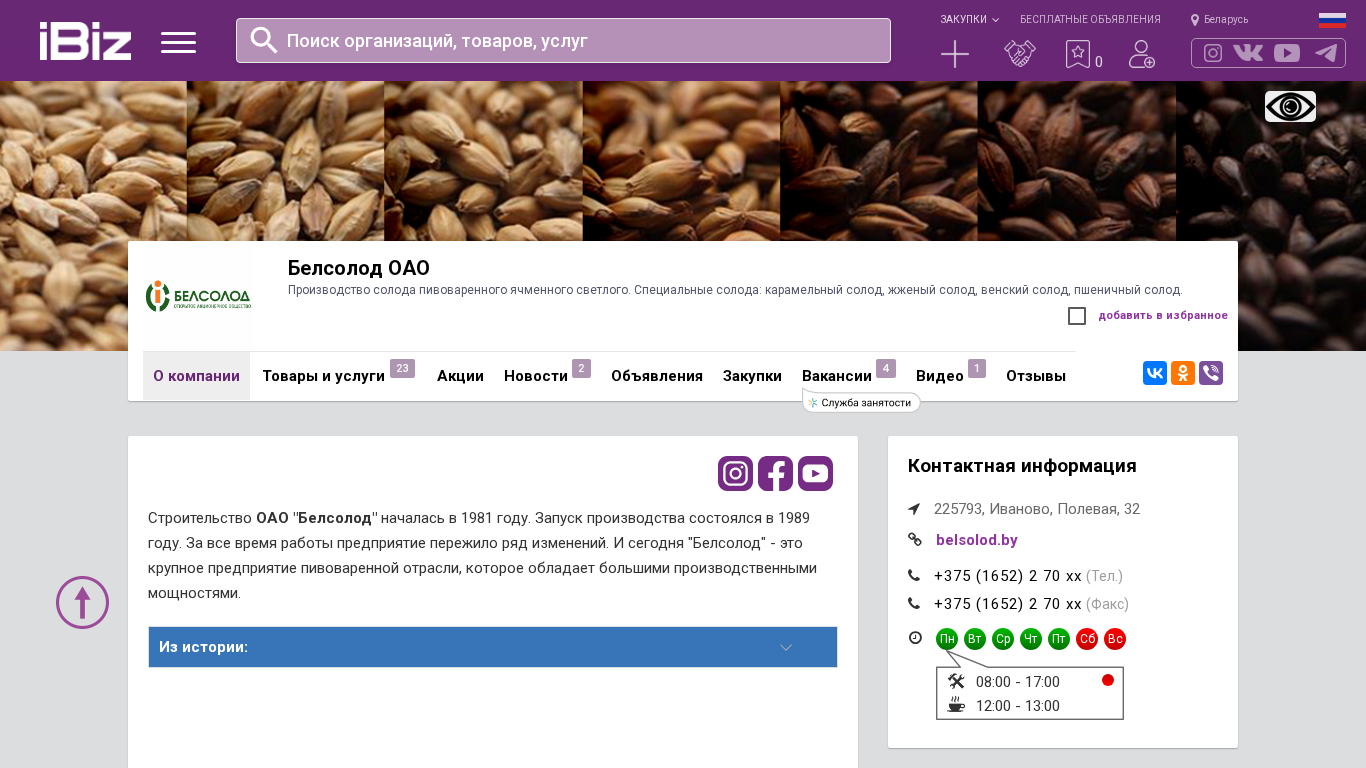Open Белсолод Instagram page
Image resolution: width=1366 pixels, height=768 pixels.
pos(735,473)
